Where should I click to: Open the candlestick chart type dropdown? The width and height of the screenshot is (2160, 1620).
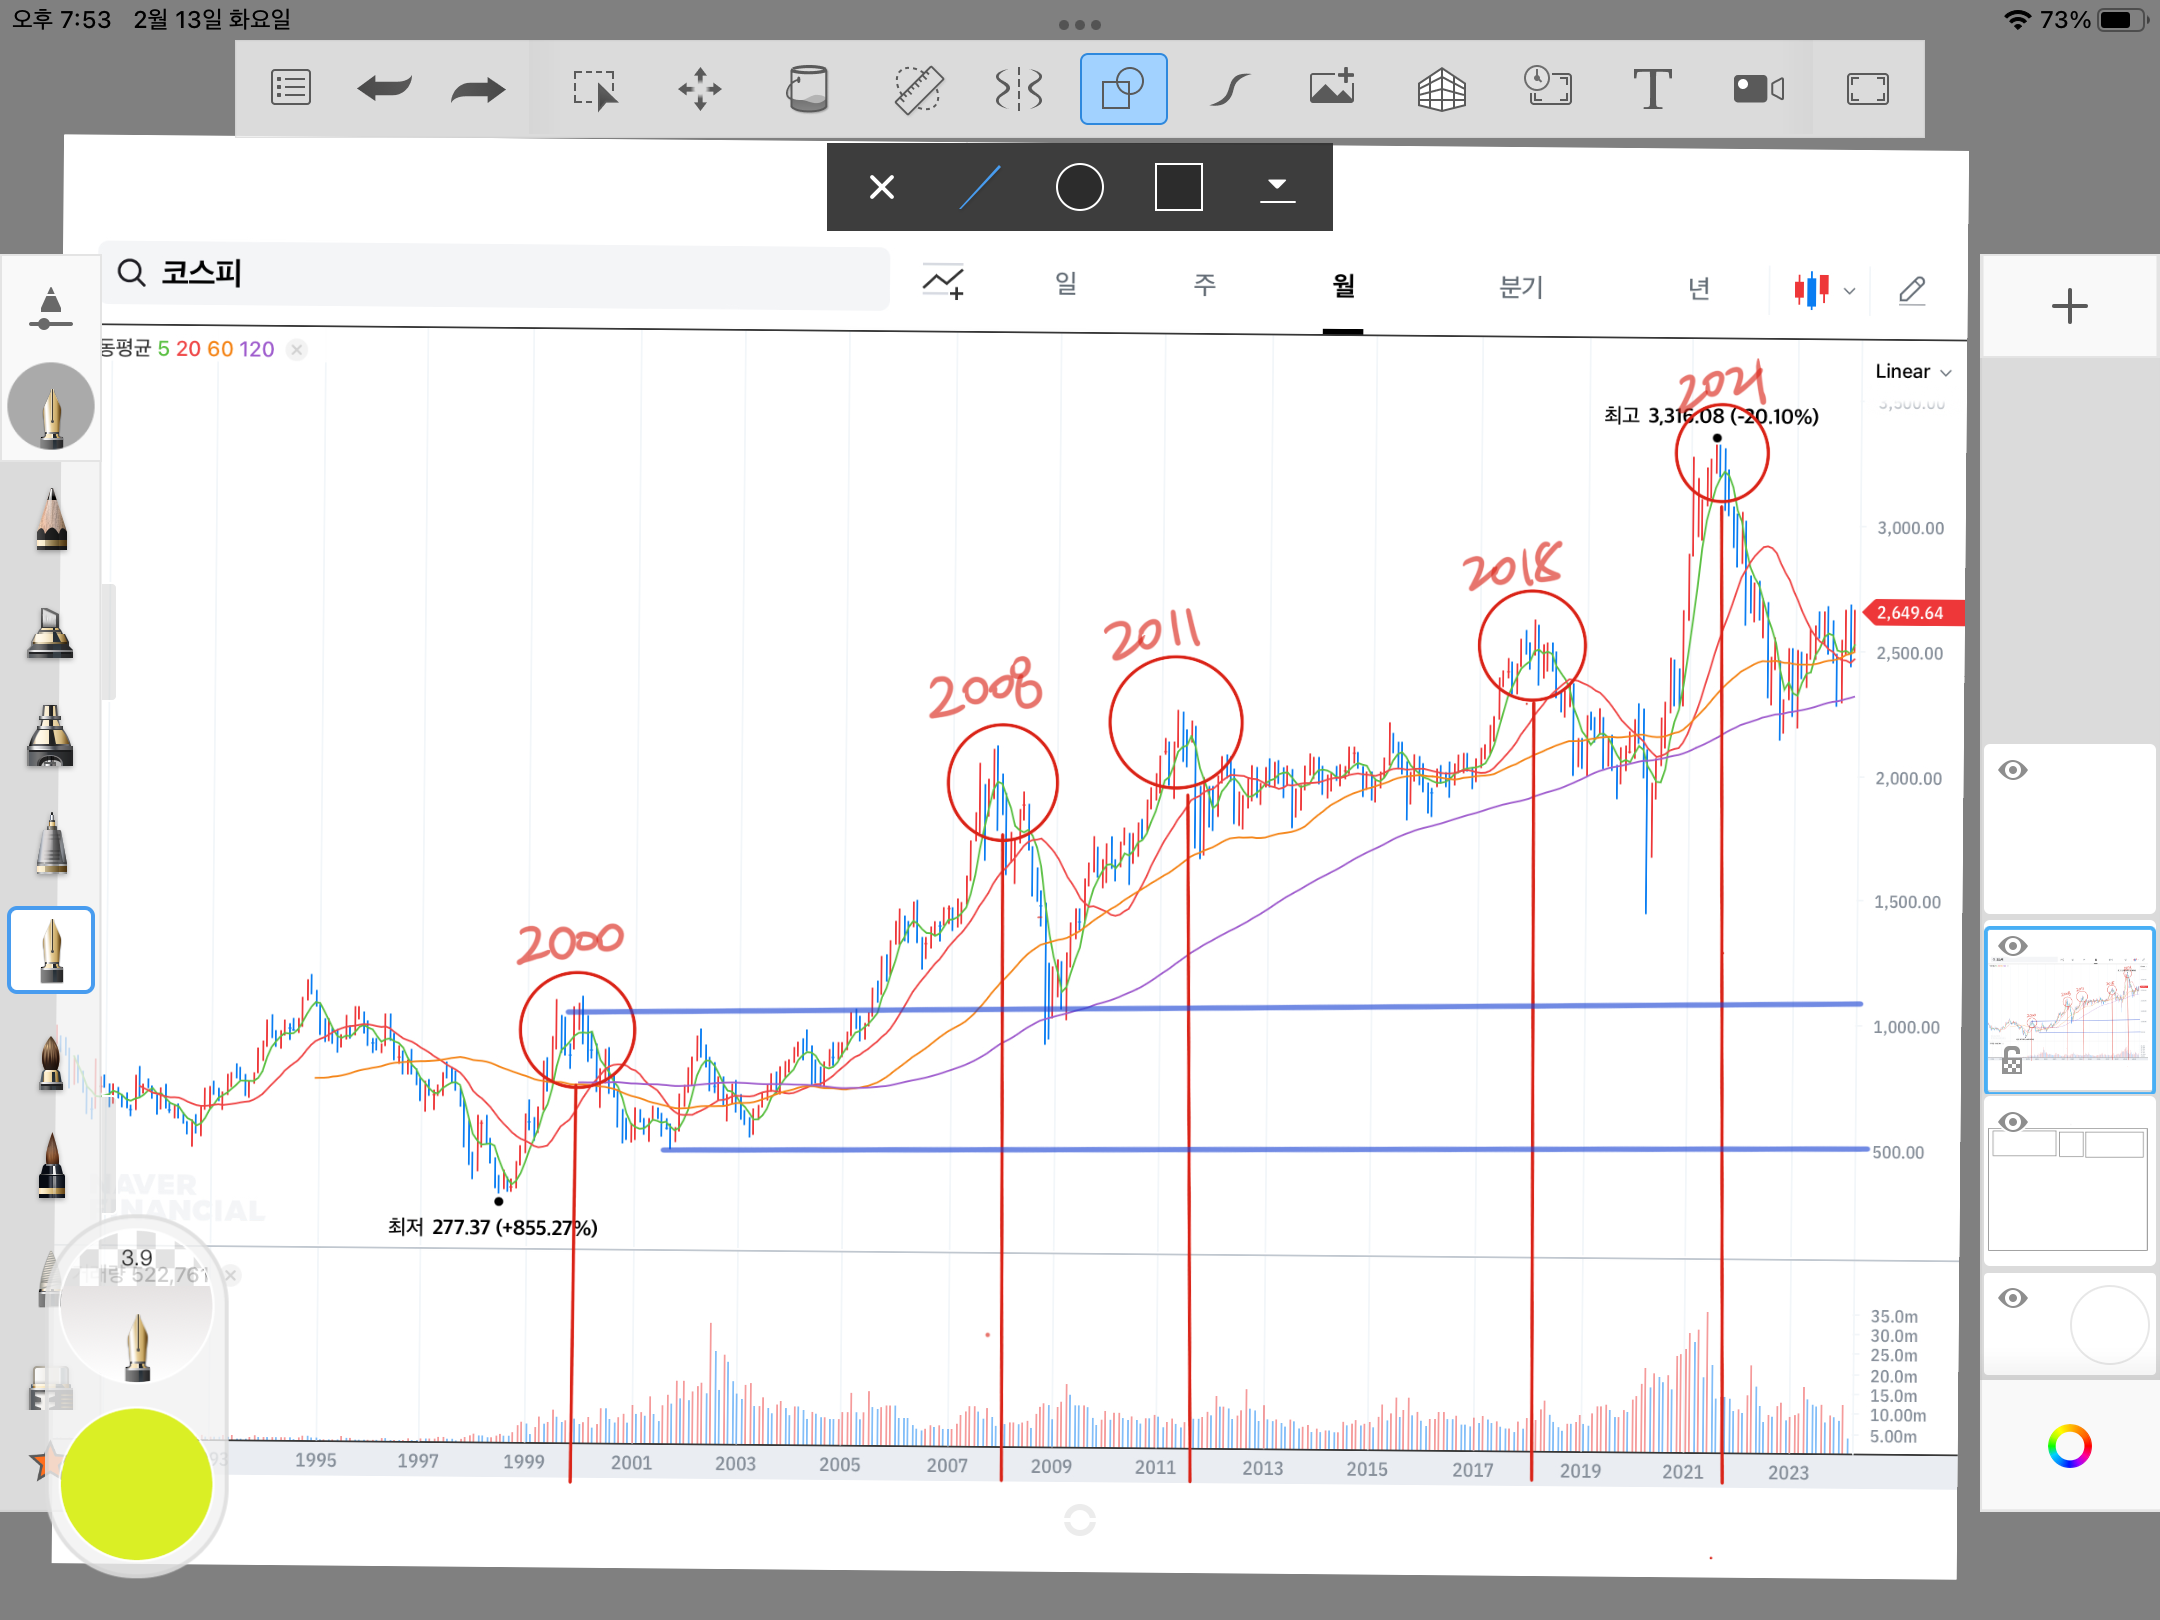1824,290
